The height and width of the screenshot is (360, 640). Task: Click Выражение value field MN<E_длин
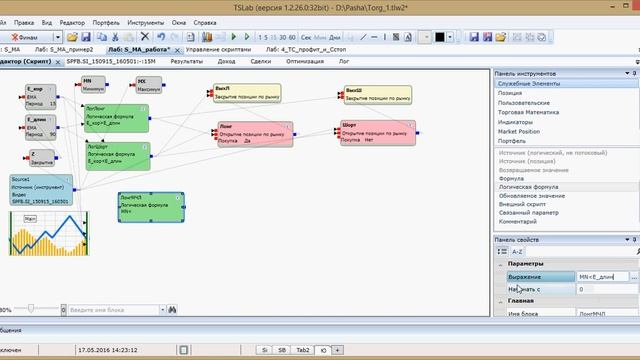pyautogui.click(x=602, y=277)
